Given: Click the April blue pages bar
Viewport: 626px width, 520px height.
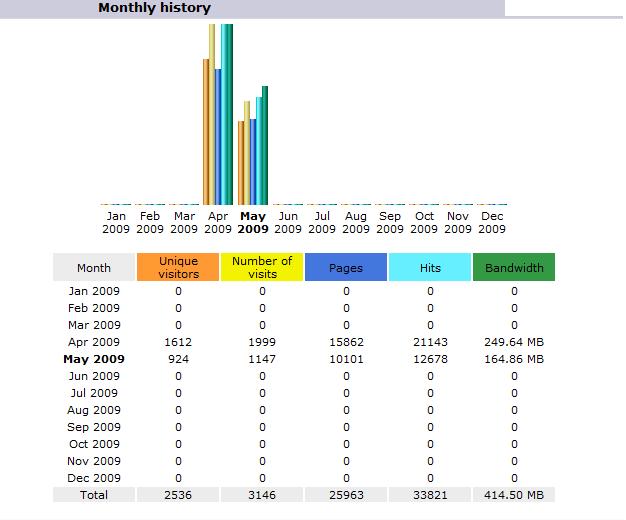Looking at the screenshot, I should click(x=218, y=137).
